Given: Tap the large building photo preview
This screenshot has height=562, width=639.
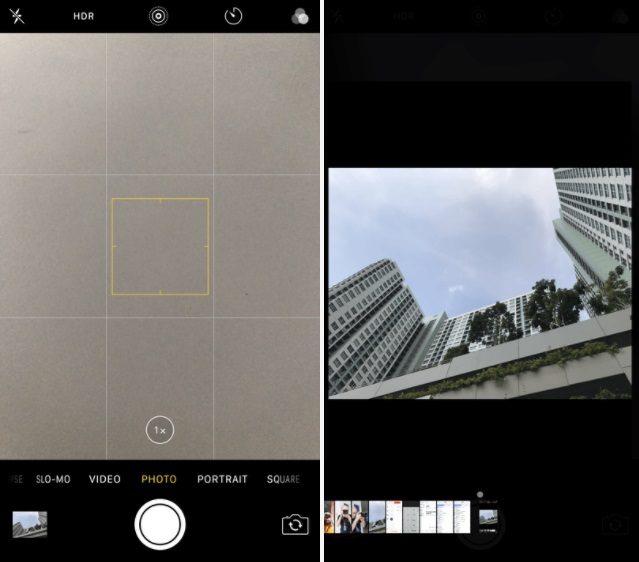Looking at the screenshot, I should [x=480, y=283].
